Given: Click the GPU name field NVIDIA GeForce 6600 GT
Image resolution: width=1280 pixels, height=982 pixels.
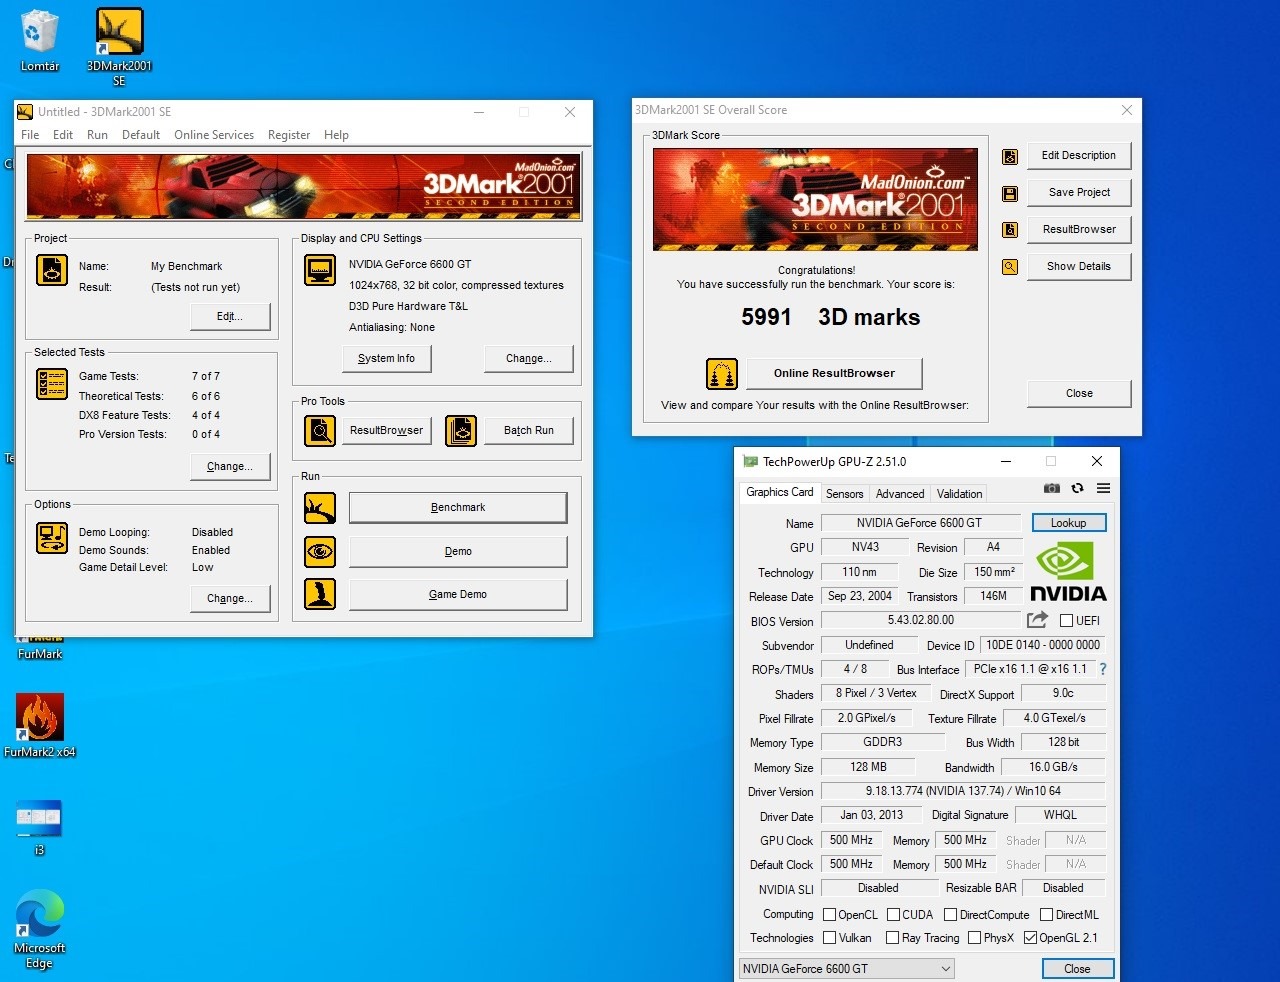Looking at the screenshot, I should coord(920,523).
